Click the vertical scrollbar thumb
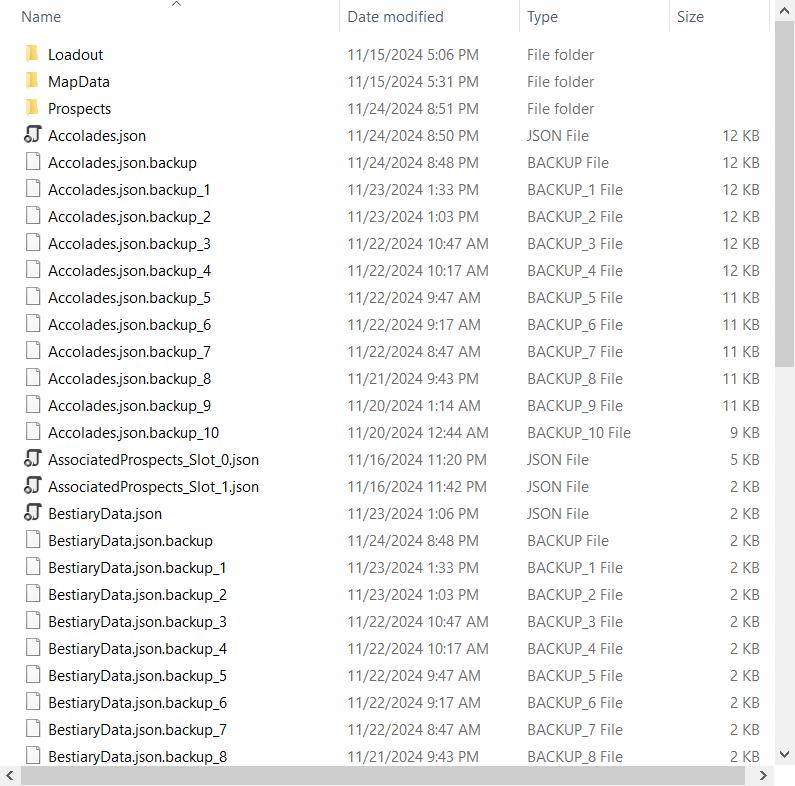The height and width of the screenshot is (786, 795). pyautogui.click(x=784, y=194)
